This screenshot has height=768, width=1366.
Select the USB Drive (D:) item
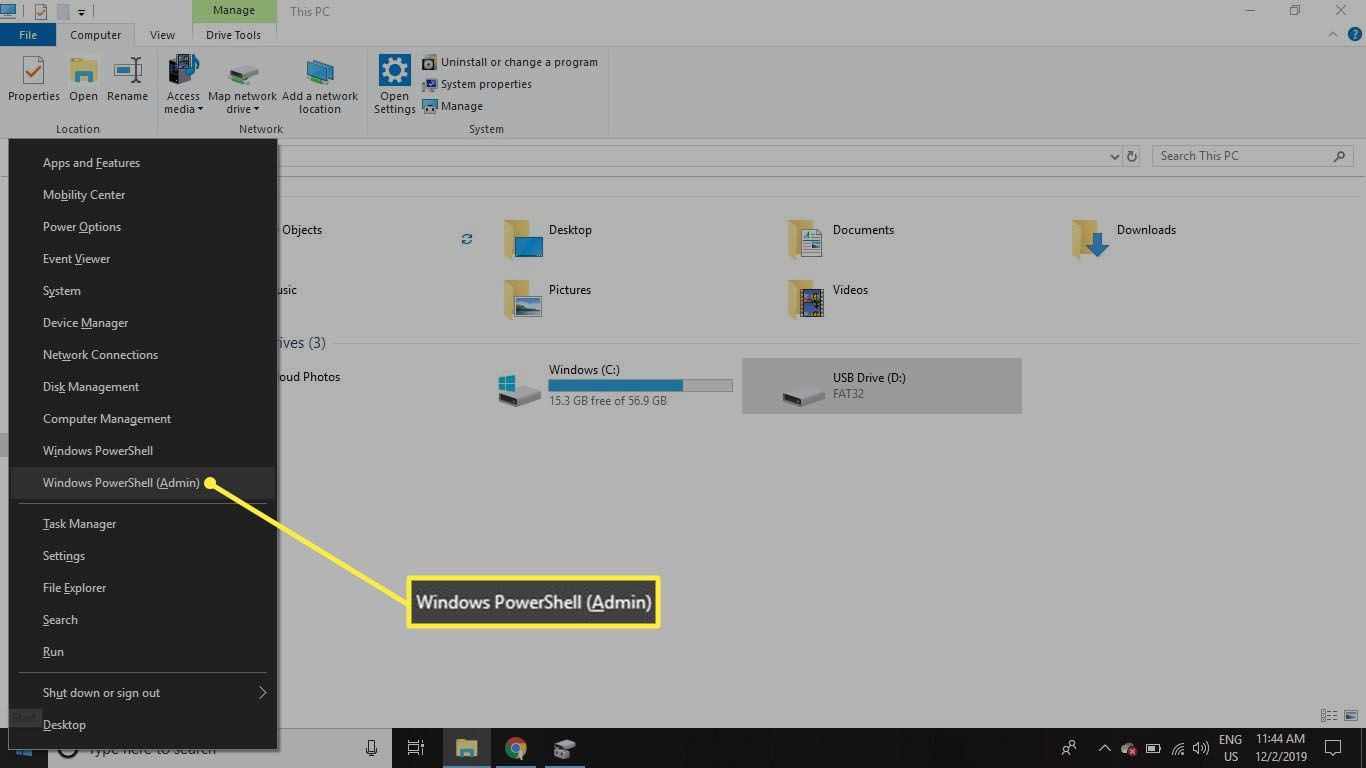pos(881,386)
